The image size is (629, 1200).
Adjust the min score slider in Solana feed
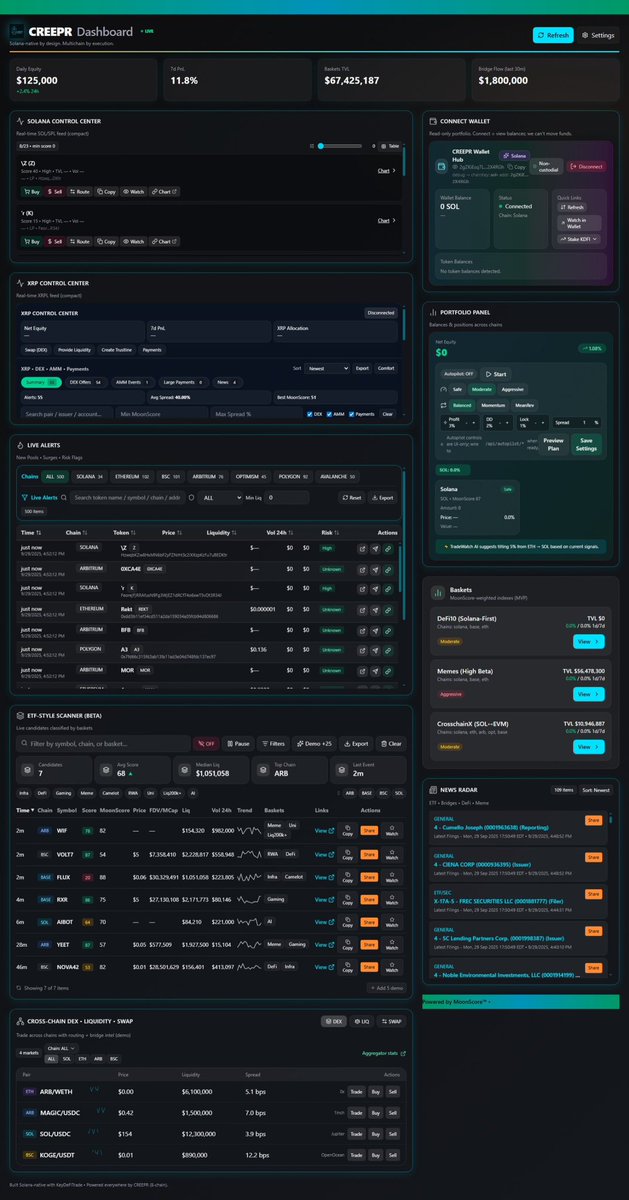click(340, 146)
